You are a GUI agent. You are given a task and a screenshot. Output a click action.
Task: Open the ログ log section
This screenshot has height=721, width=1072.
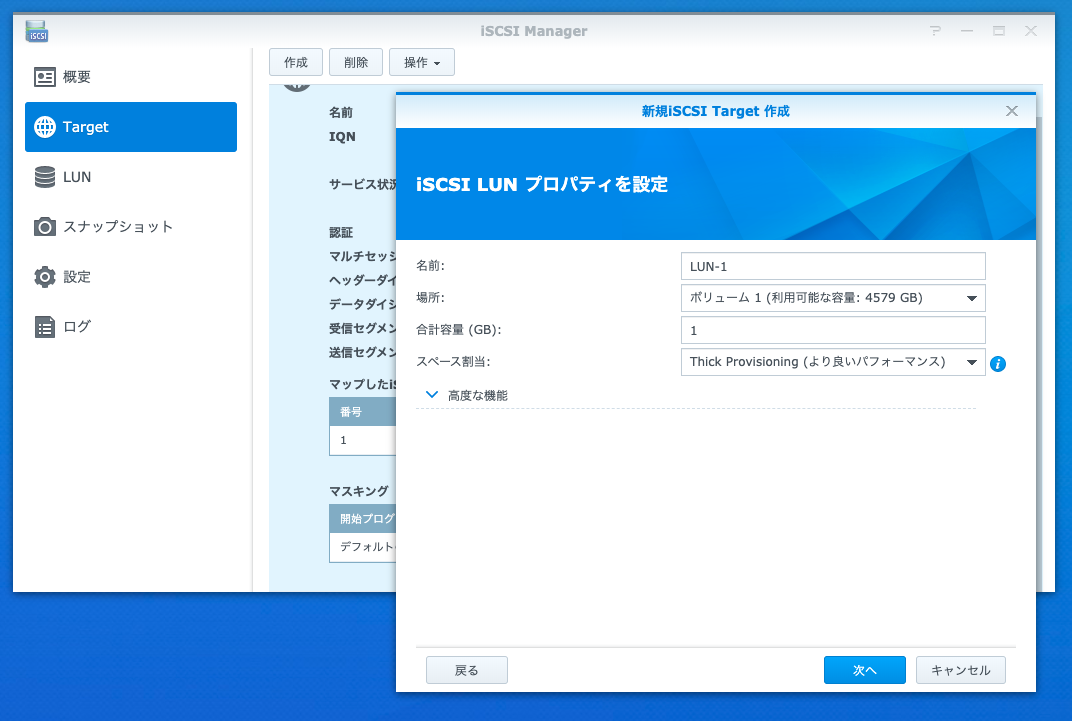click(131, 327)
